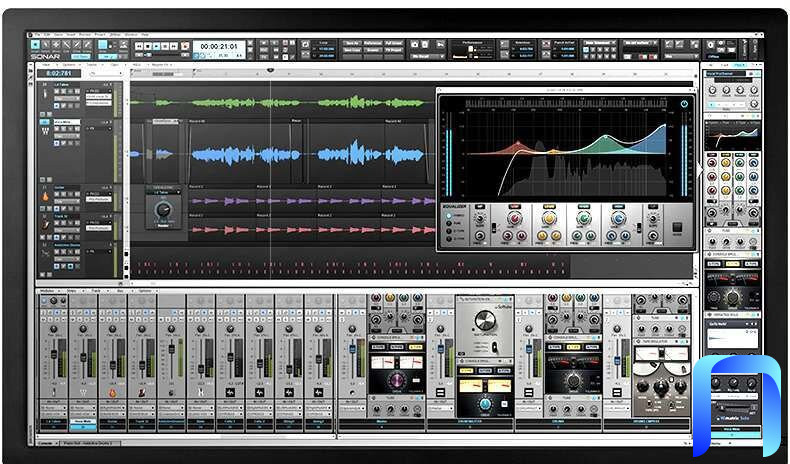The width and height of the screenshot is (790, 464).
Task: Toggle the yellow band enable label above its knob
Action: point(549,207)
